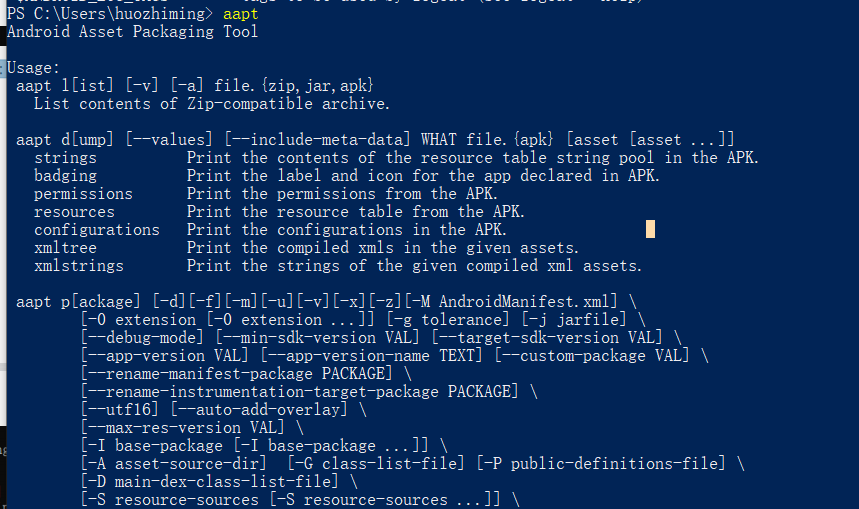Click the strings subcommand word
Screen dimensions: 859x509
tap(65, 158)
